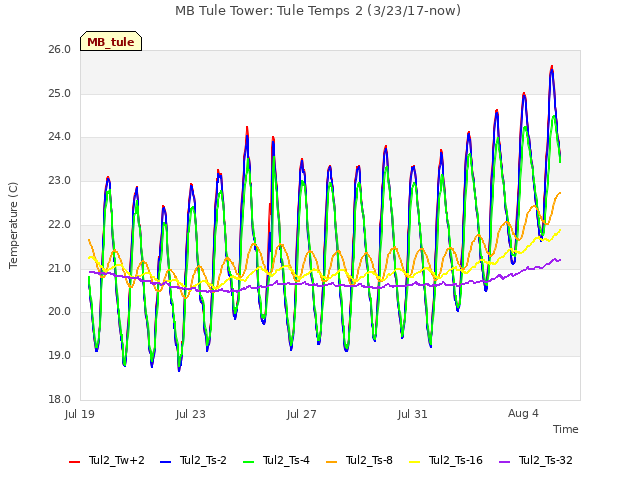The image size is (640, 480).
Task: Click the end of the purple Tul2_Ts-32 line
Action: click(x=560, y=260)
